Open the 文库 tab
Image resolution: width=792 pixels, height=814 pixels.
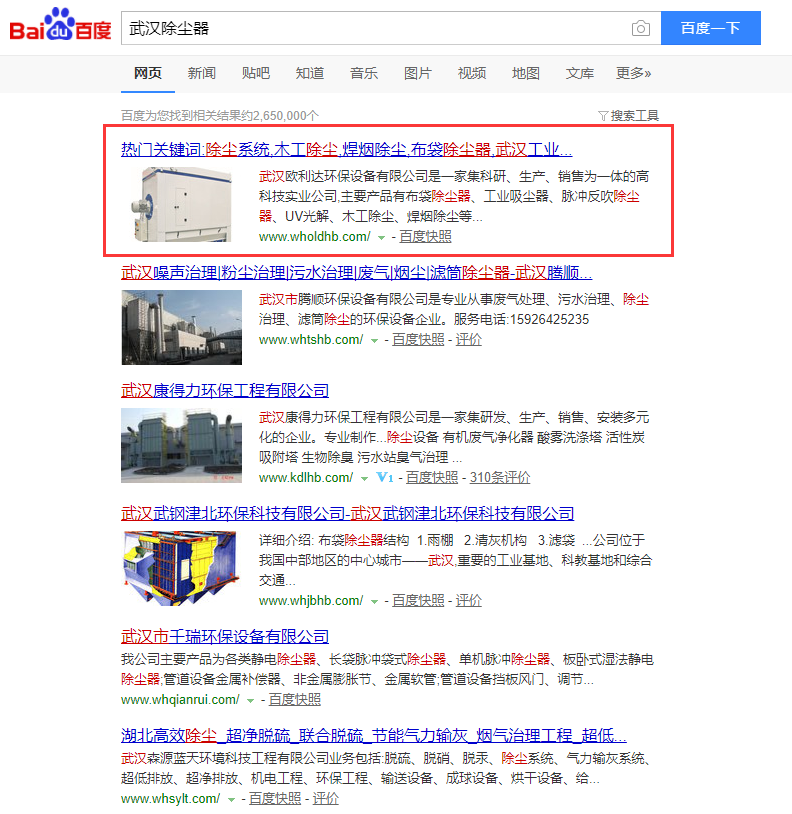pos(580,73)
